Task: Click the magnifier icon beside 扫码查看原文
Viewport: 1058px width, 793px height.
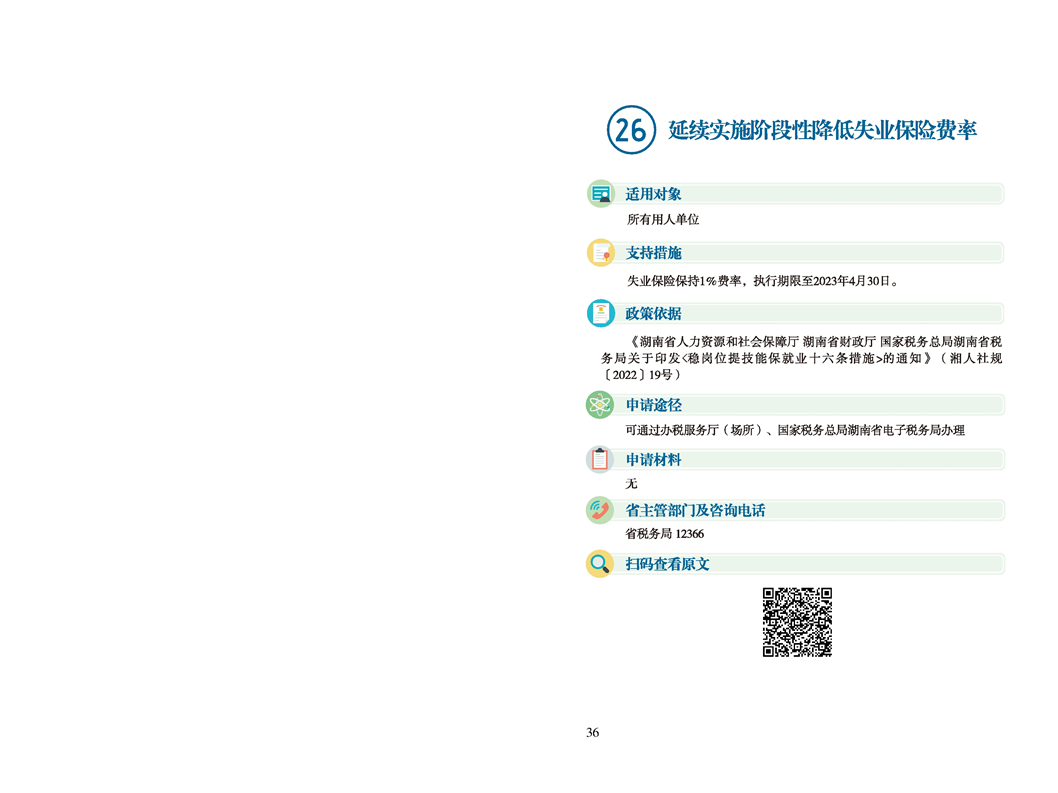Action: [x=599, y=564]
